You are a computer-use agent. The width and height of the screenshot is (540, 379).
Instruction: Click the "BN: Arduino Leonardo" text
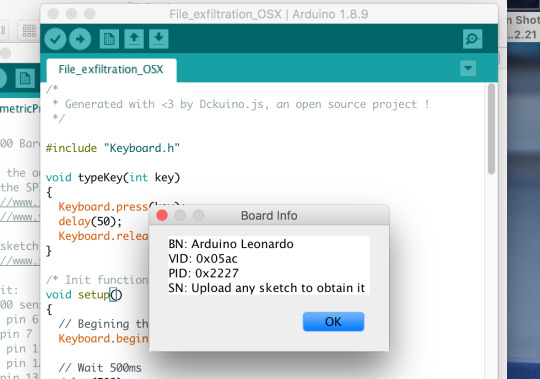[x=231, y=244]
